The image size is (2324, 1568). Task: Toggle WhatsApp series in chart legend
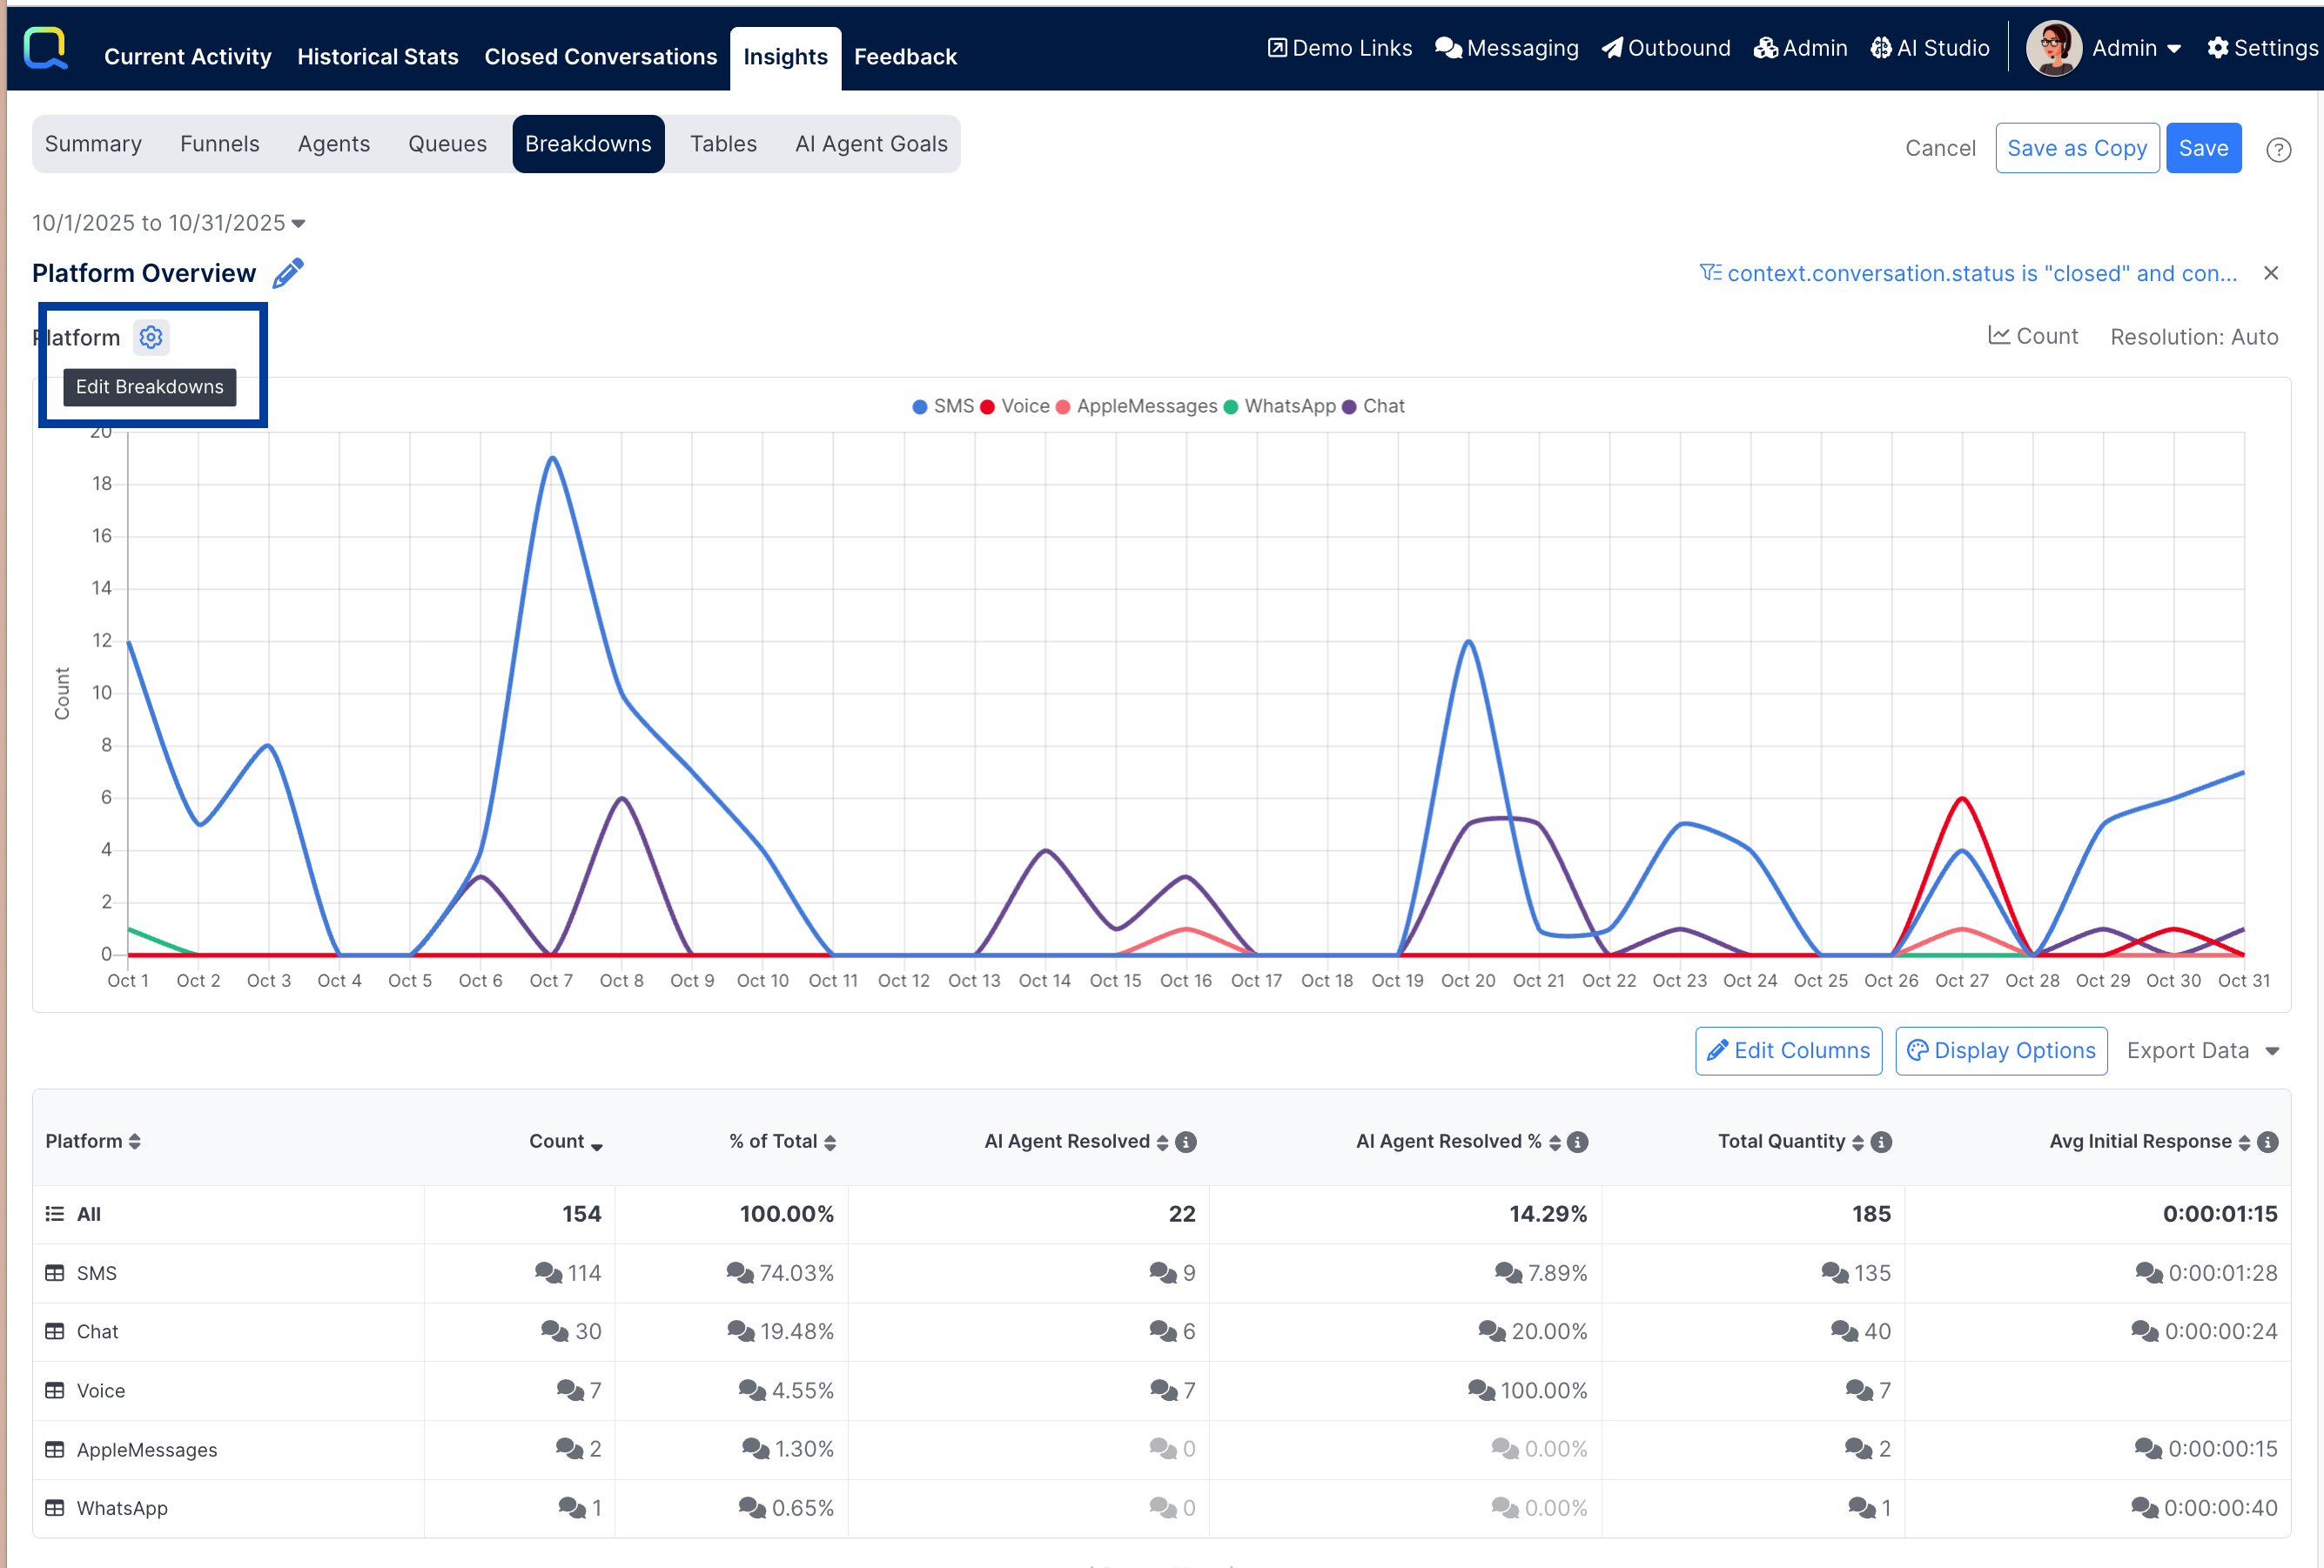click(1279, 406)
